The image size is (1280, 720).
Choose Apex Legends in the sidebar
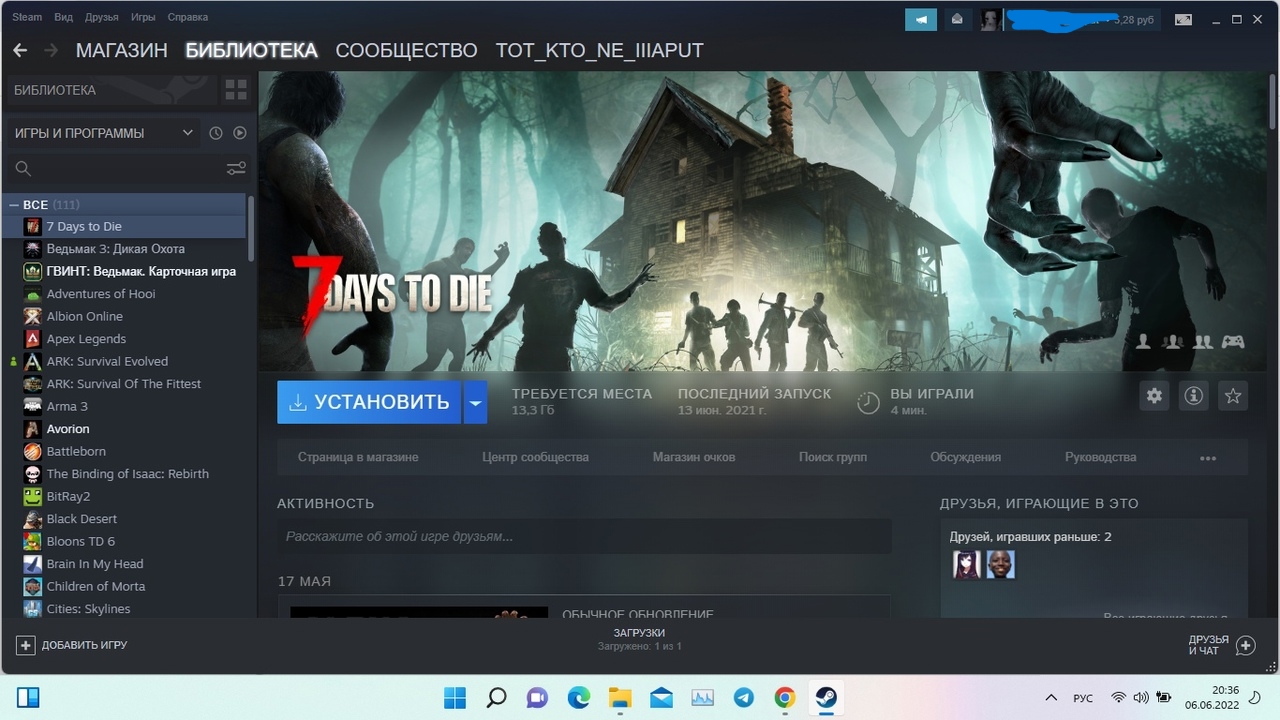(x=125, y=339)
